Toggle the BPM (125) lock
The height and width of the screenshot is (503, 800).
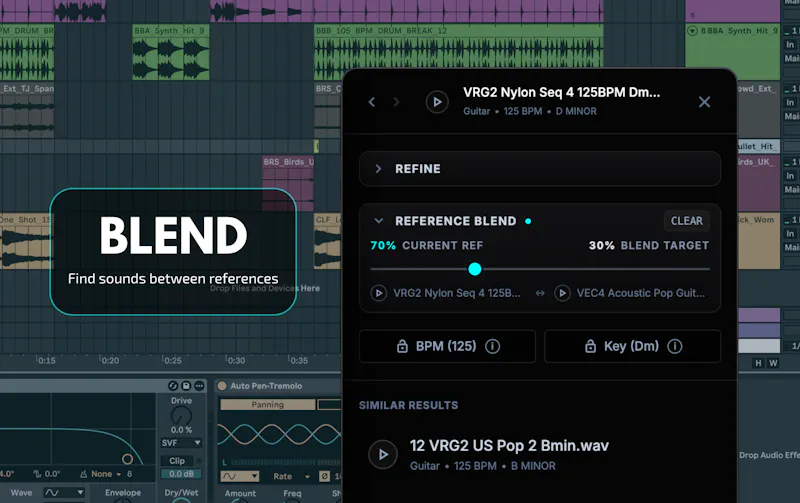(x=402, y=346)
